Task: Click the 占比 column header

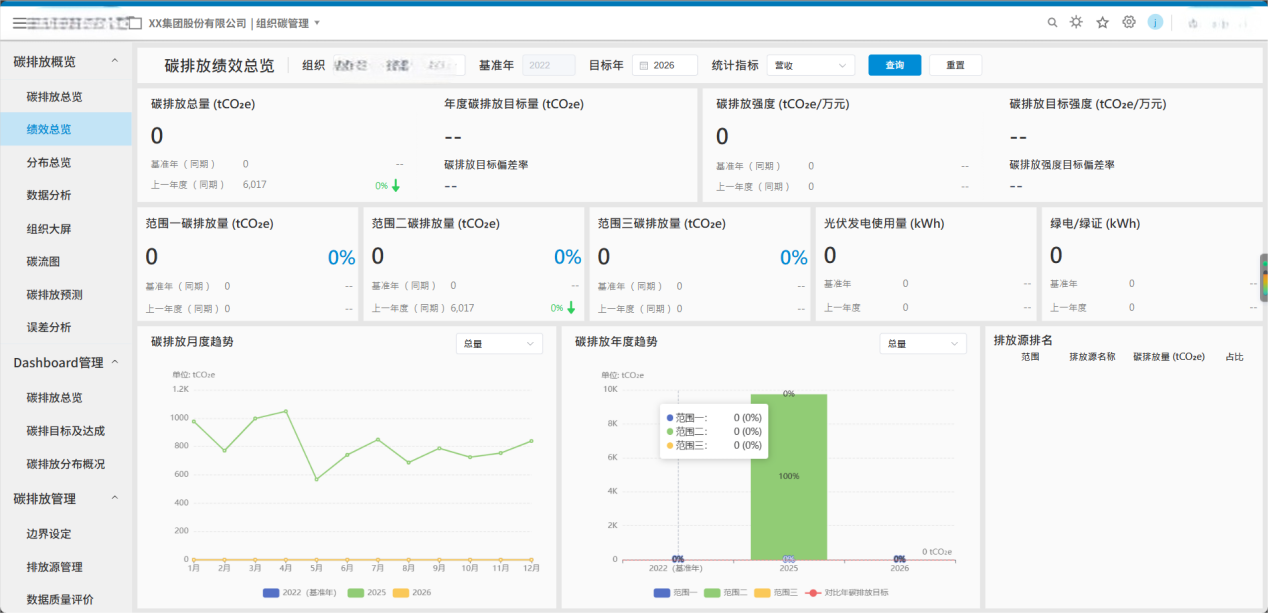Action: pos(1234,357)
